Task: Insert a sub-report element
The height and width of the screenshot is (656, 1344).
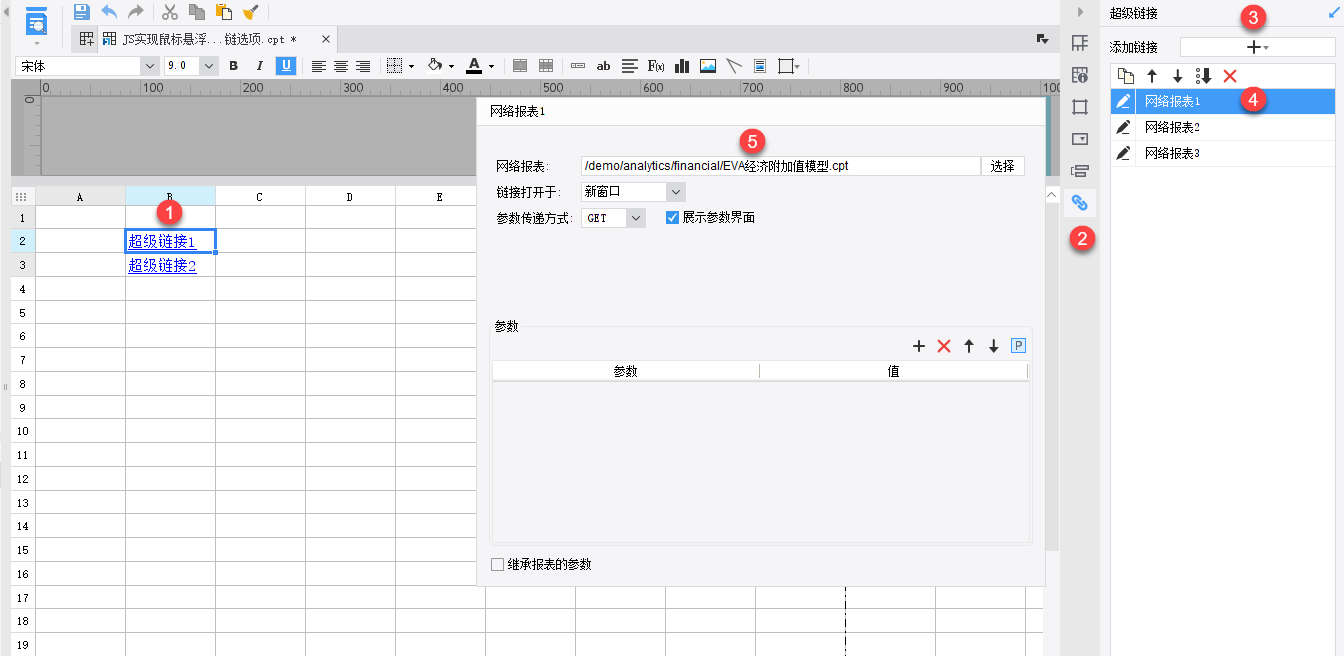Action: pos(760,66)
